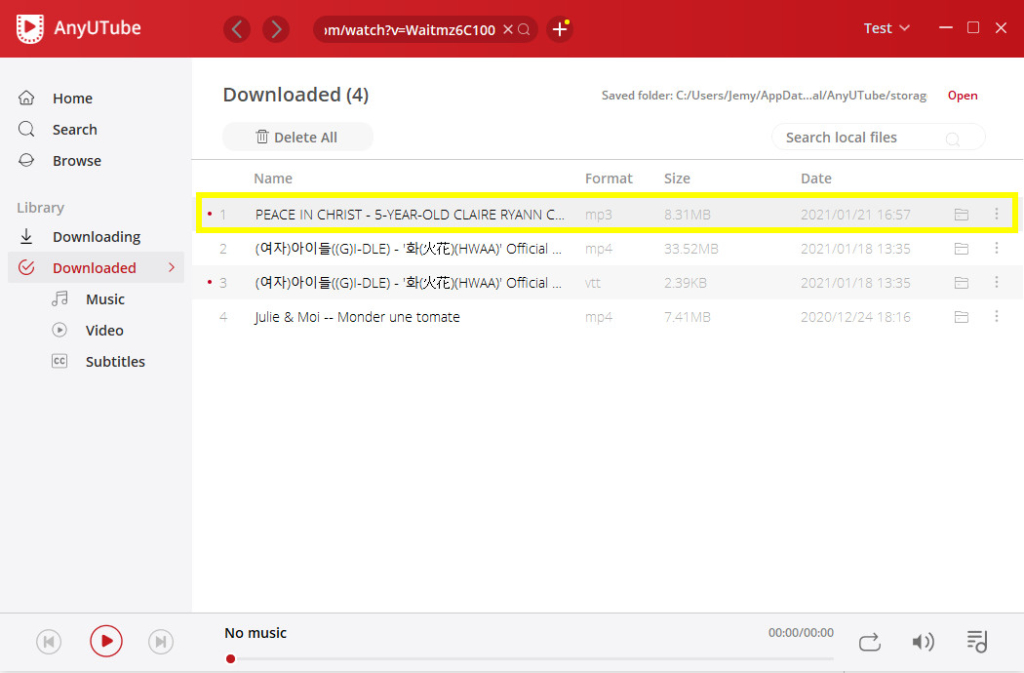Image resolution: width=1024 pixels, height=673 pixels.
Task: Click the 2.39KB size cell
Action: pos(685,283)
